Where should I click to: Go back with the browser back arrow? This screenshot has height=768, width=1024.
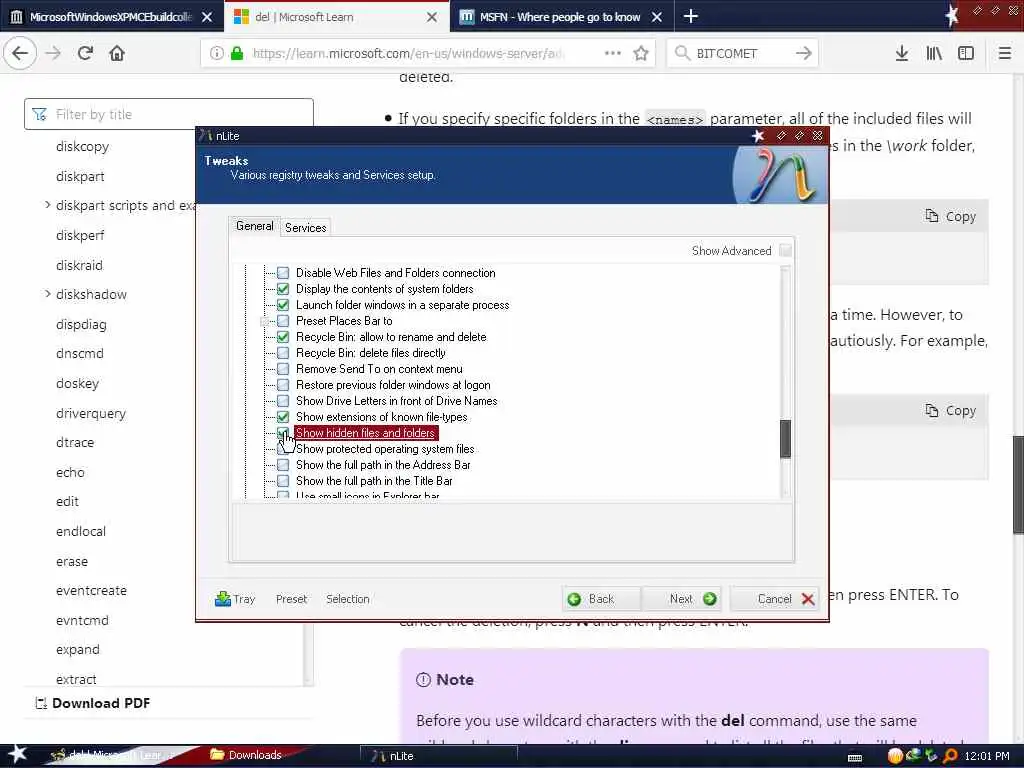click(x=20, y=53)
